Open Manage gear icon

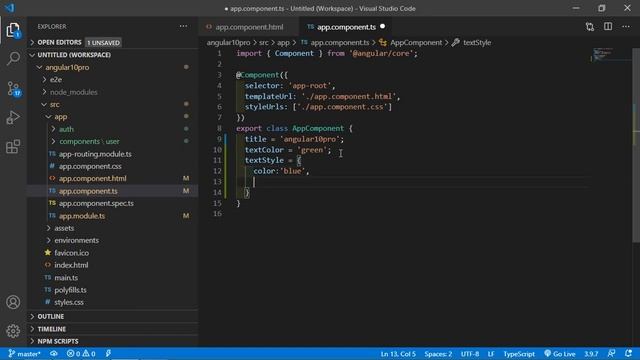(13, 331)
